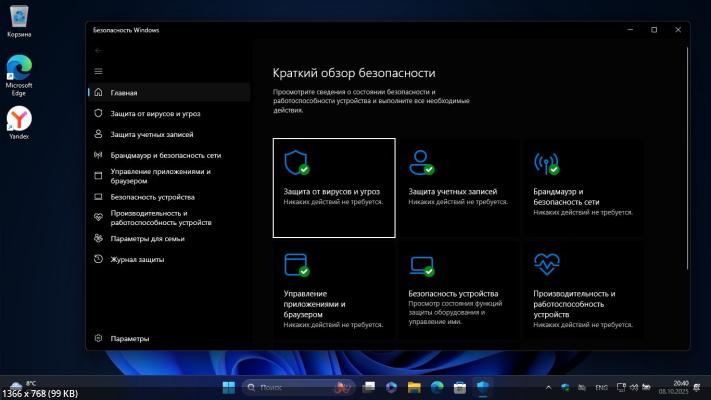Open the Брандмауэр и безопасность сети tile
Screen dimensions: 711x400
coord(582,187)
